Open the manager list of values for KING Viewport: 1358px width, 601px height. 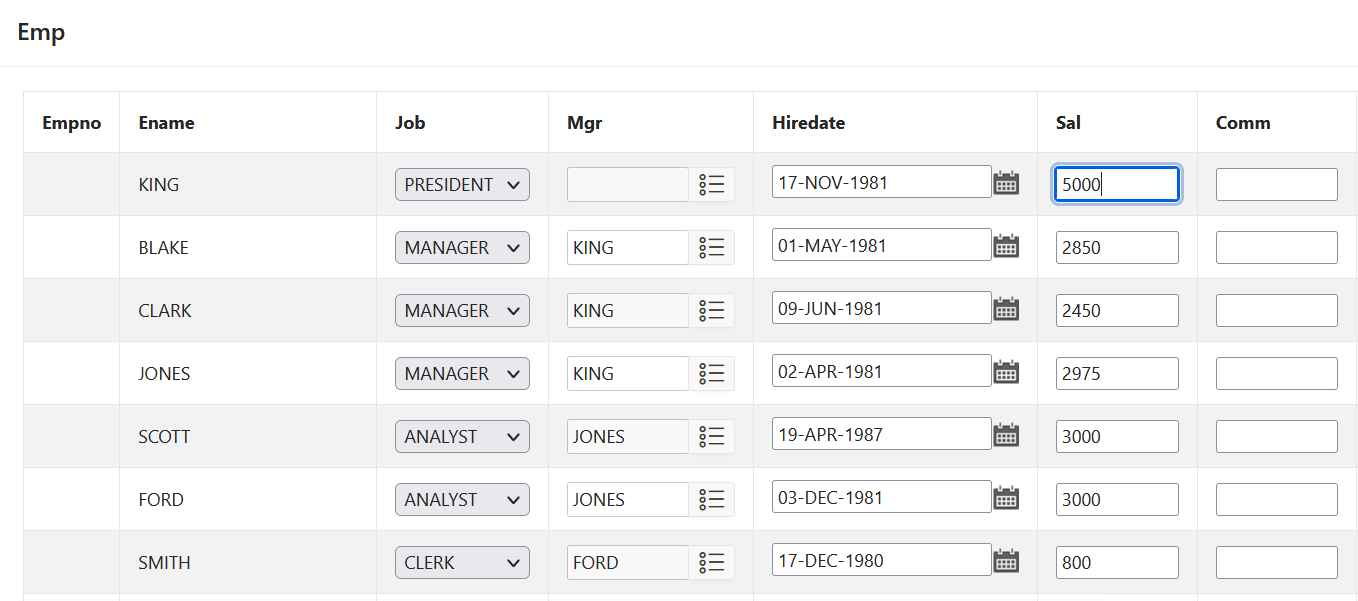tap(712, 183)
